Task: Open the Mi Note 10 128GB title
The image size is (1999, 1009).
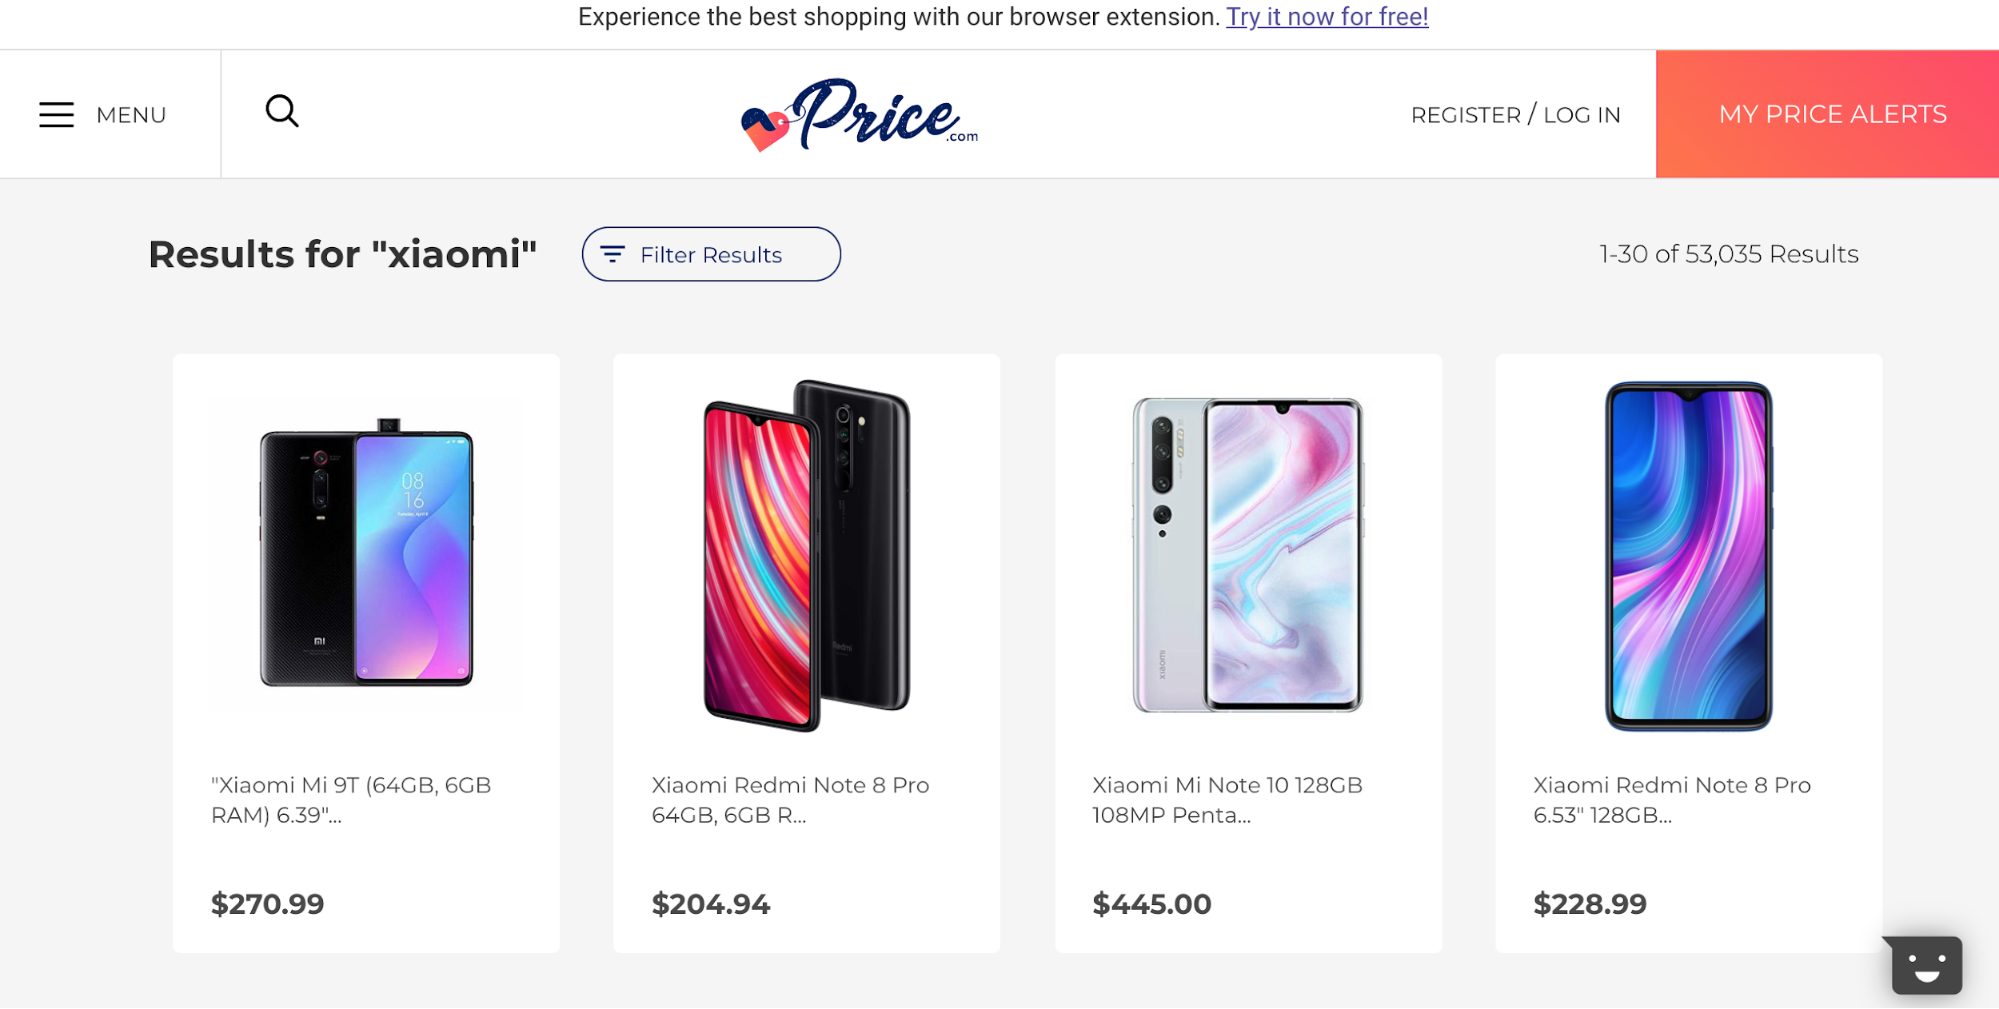Action: [x=1227, y=800]
